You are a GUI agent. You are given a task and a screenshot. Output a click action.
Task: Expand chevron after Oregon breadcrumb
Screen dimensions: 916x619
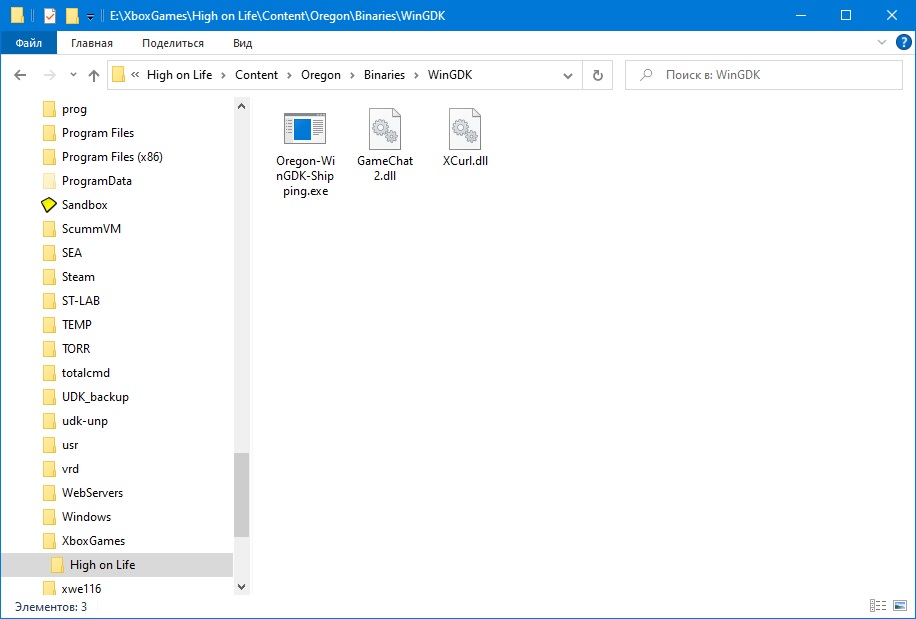point(352,75)
